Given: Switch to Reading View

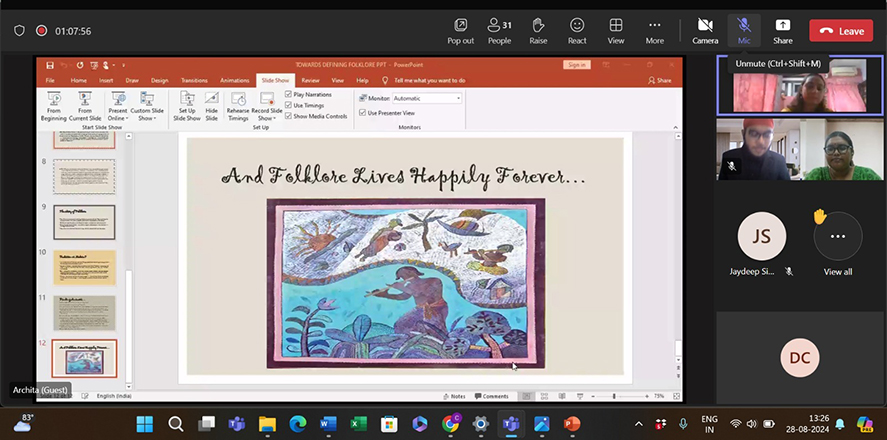Looking at the screenshot, I should pos(562,396).
